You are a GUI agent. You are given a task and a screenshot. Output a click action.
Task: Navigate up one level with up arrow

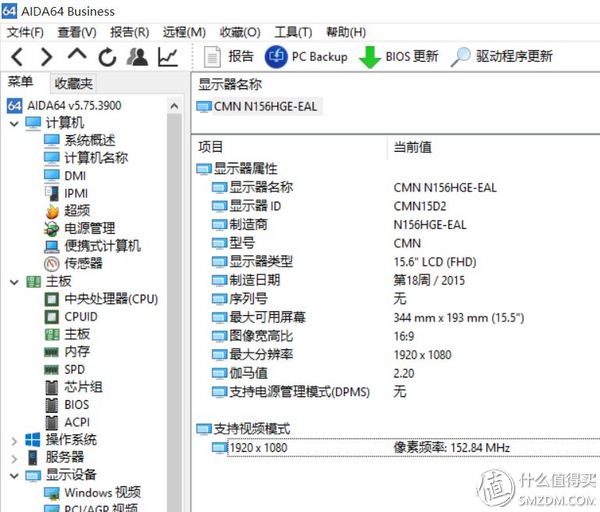coord(77,55)
